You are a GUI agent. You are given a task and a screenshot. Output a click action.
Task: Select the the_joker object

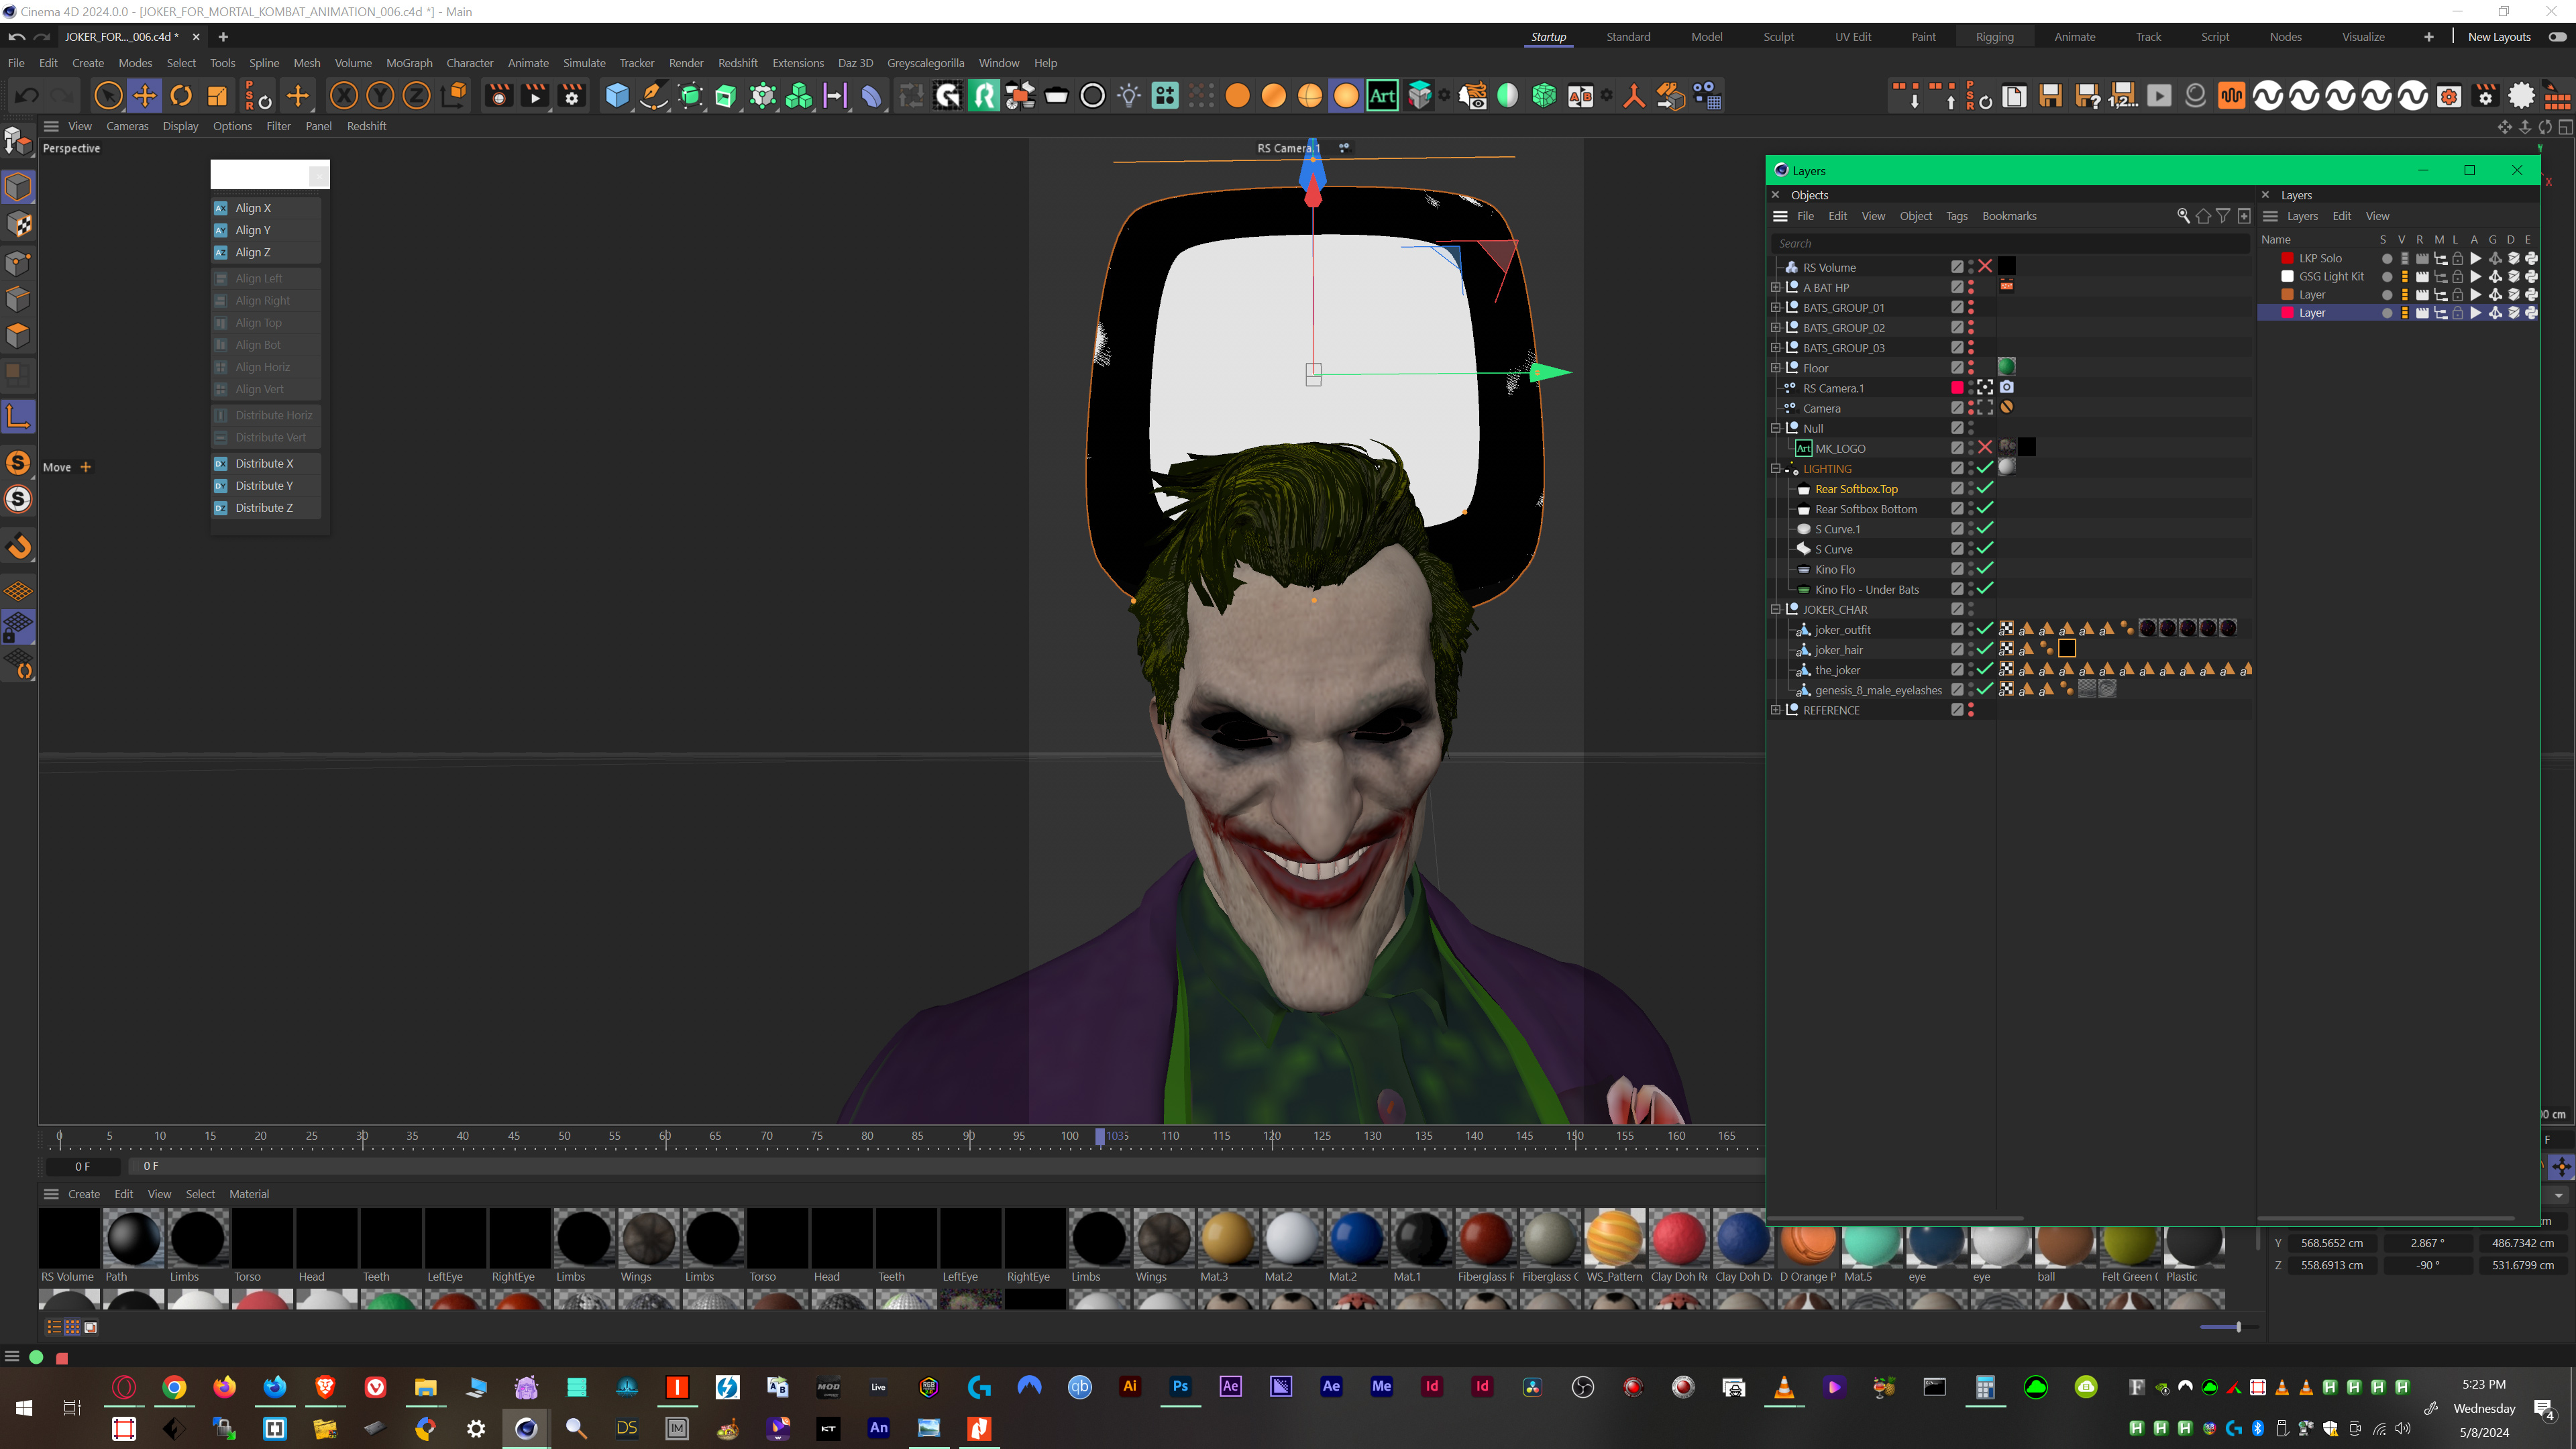coord(1838,670)
